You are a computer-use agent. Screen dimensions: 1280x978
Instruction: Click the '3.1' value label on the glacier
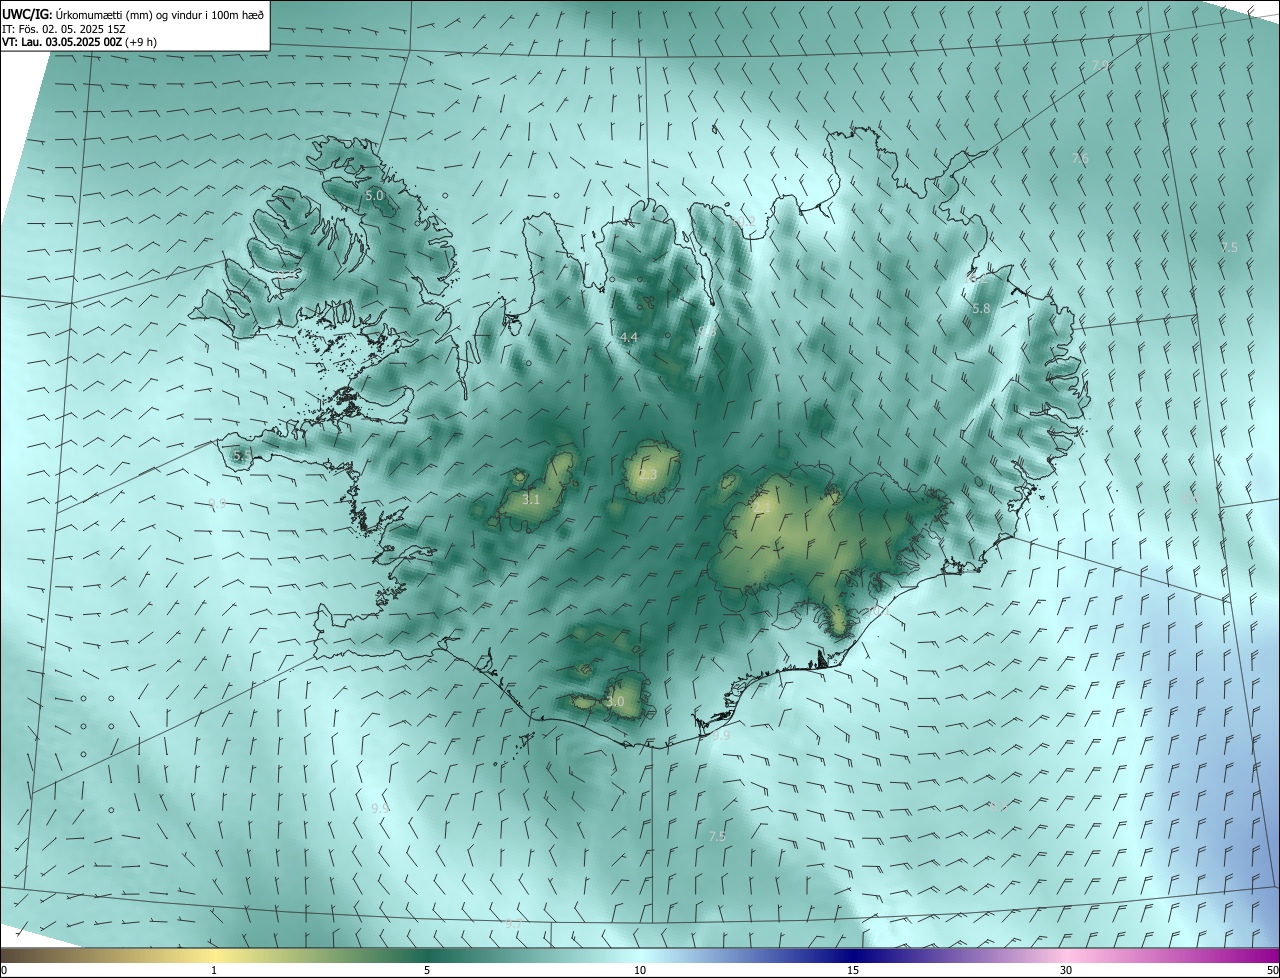click(531, 499)
